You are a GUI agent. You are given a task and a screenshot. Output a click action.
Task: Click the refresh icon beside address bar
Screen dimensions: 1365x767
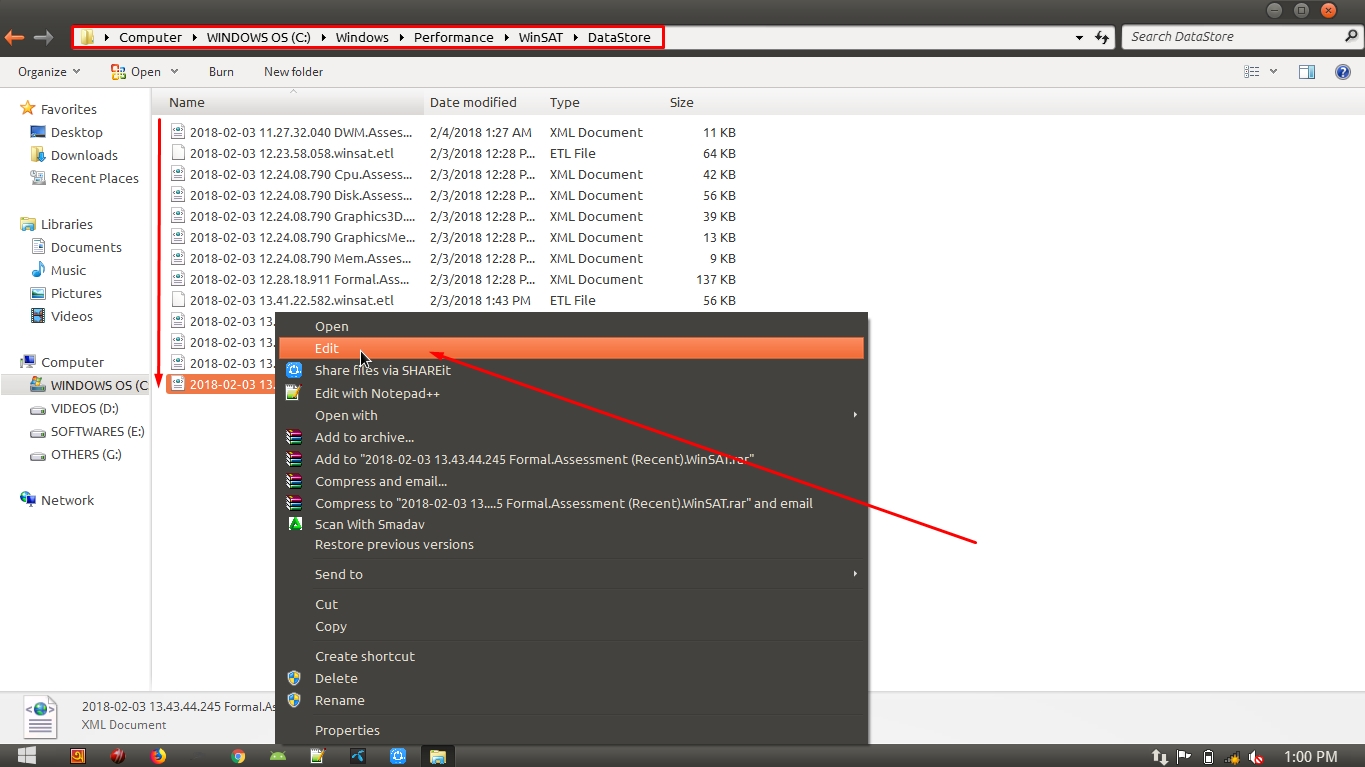tap(1102, 38)
